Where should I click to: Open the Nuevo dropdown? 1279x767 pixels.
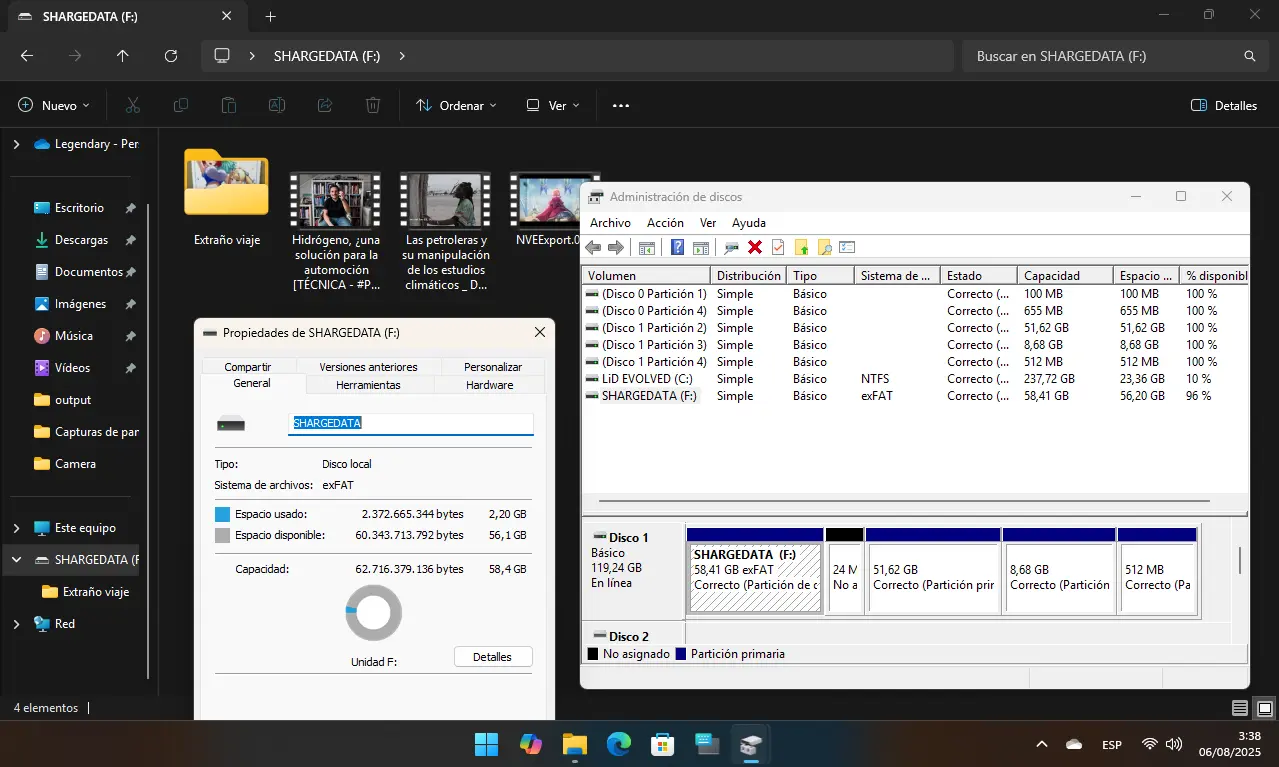[x=55, y=105]
